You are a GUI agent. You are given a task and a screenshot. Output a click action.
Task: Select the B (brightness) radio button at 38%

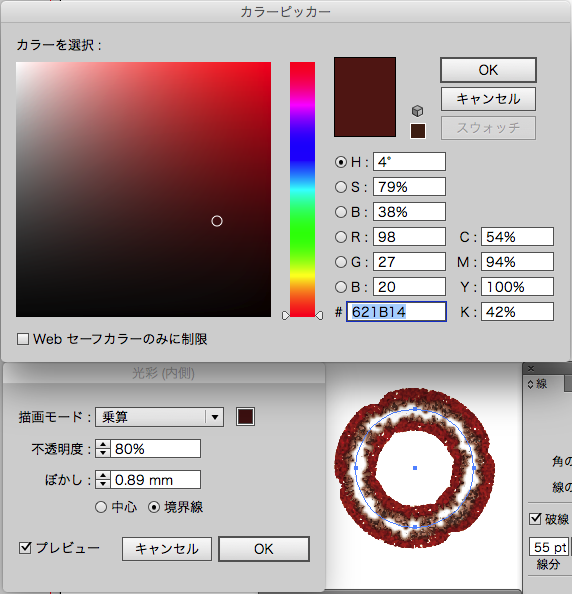click(341, 212)
